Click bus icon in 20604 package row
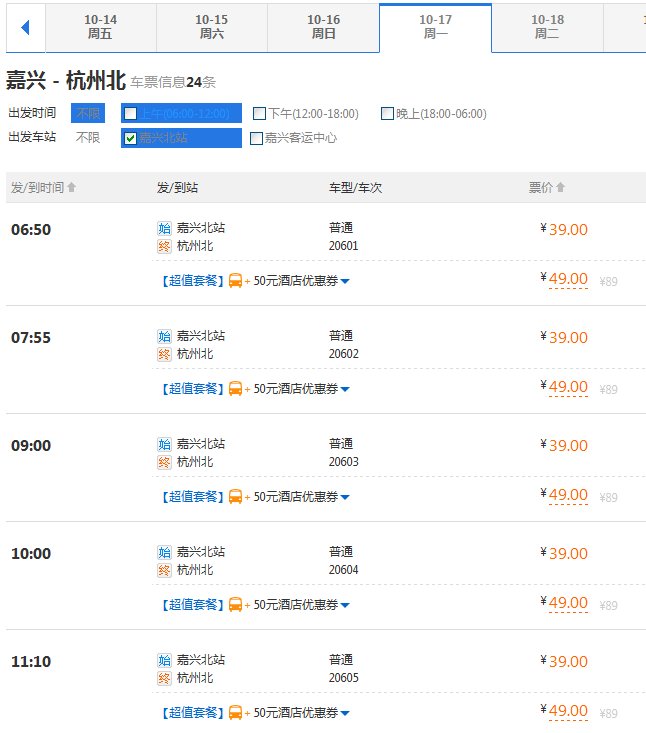 click(x=235, y=605)
